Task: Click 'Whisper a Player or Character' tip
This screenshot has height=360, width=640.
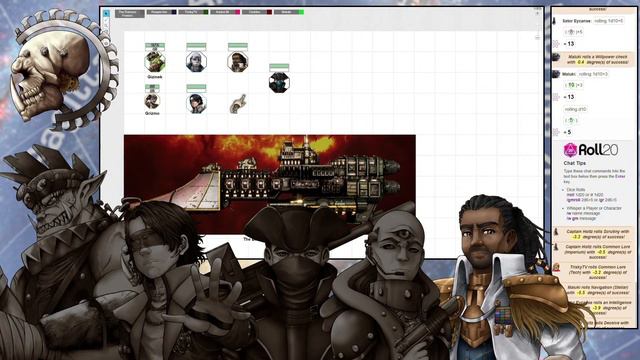Action: (x=594, y=208)
